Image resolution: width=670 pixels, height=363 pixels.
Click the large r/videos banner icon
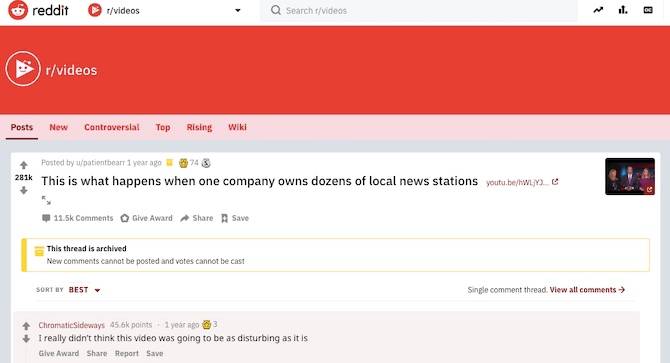pos(23,69)
